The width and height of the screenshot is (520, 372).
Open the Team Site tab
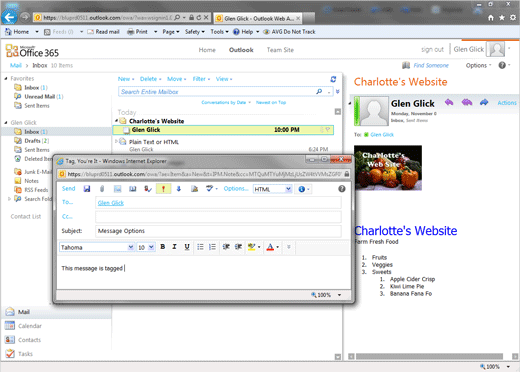280,50
